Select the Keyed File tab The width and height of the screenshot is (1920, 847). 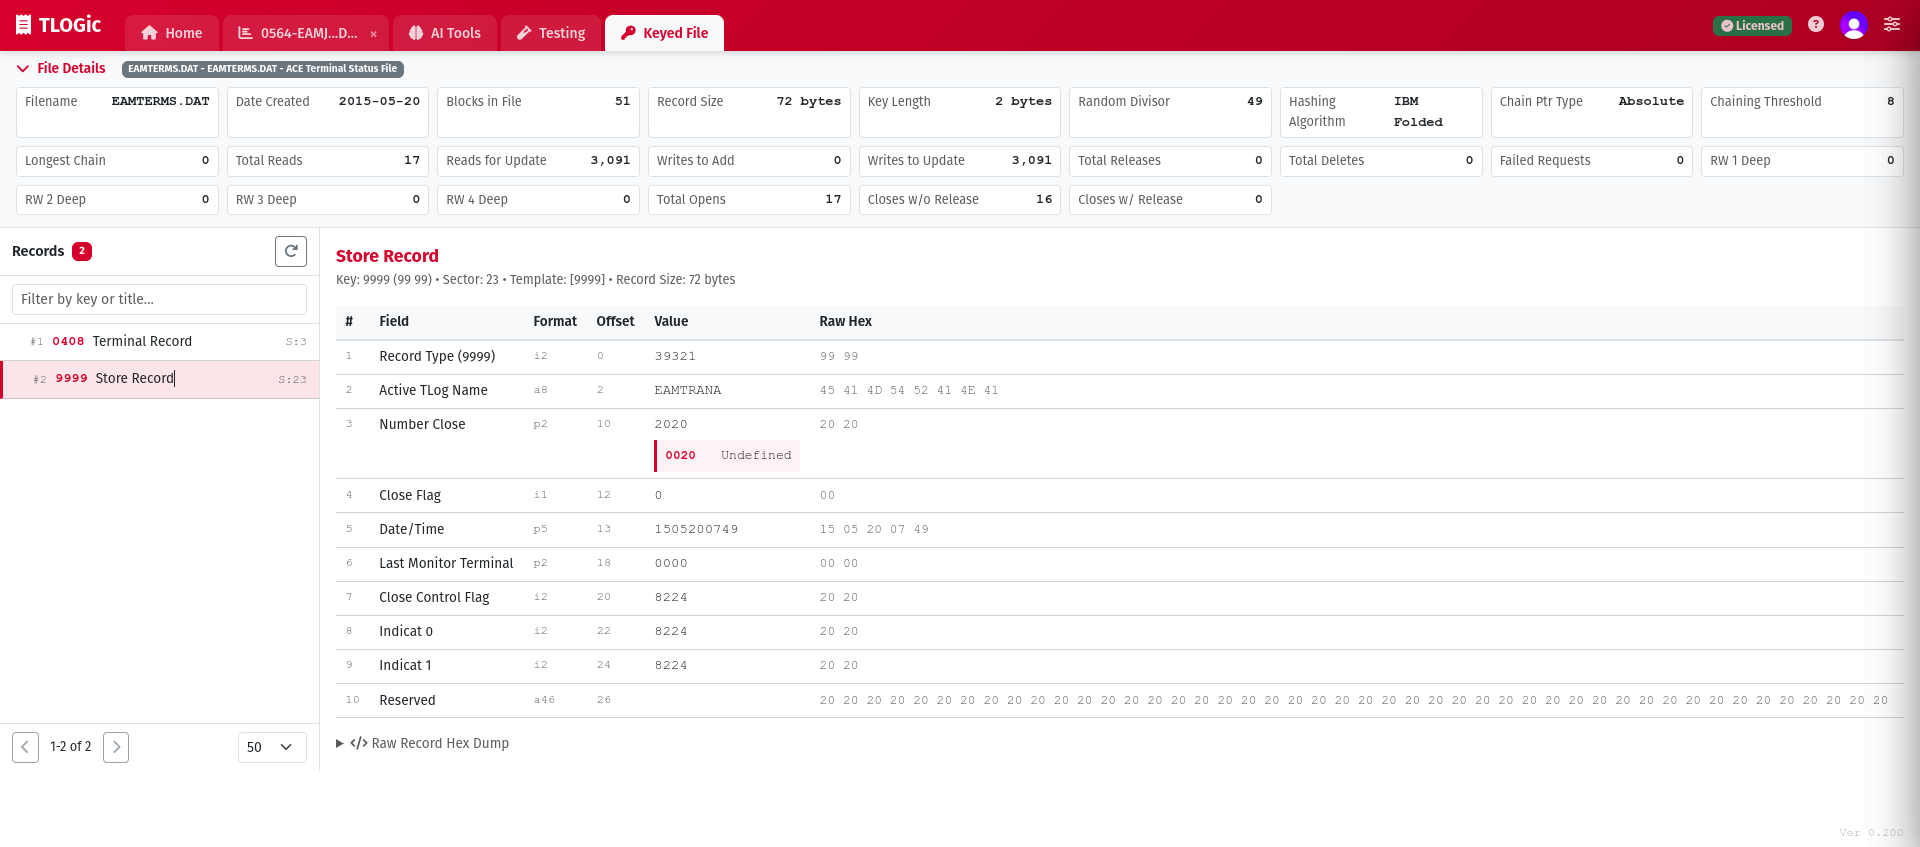pos(665,33)
